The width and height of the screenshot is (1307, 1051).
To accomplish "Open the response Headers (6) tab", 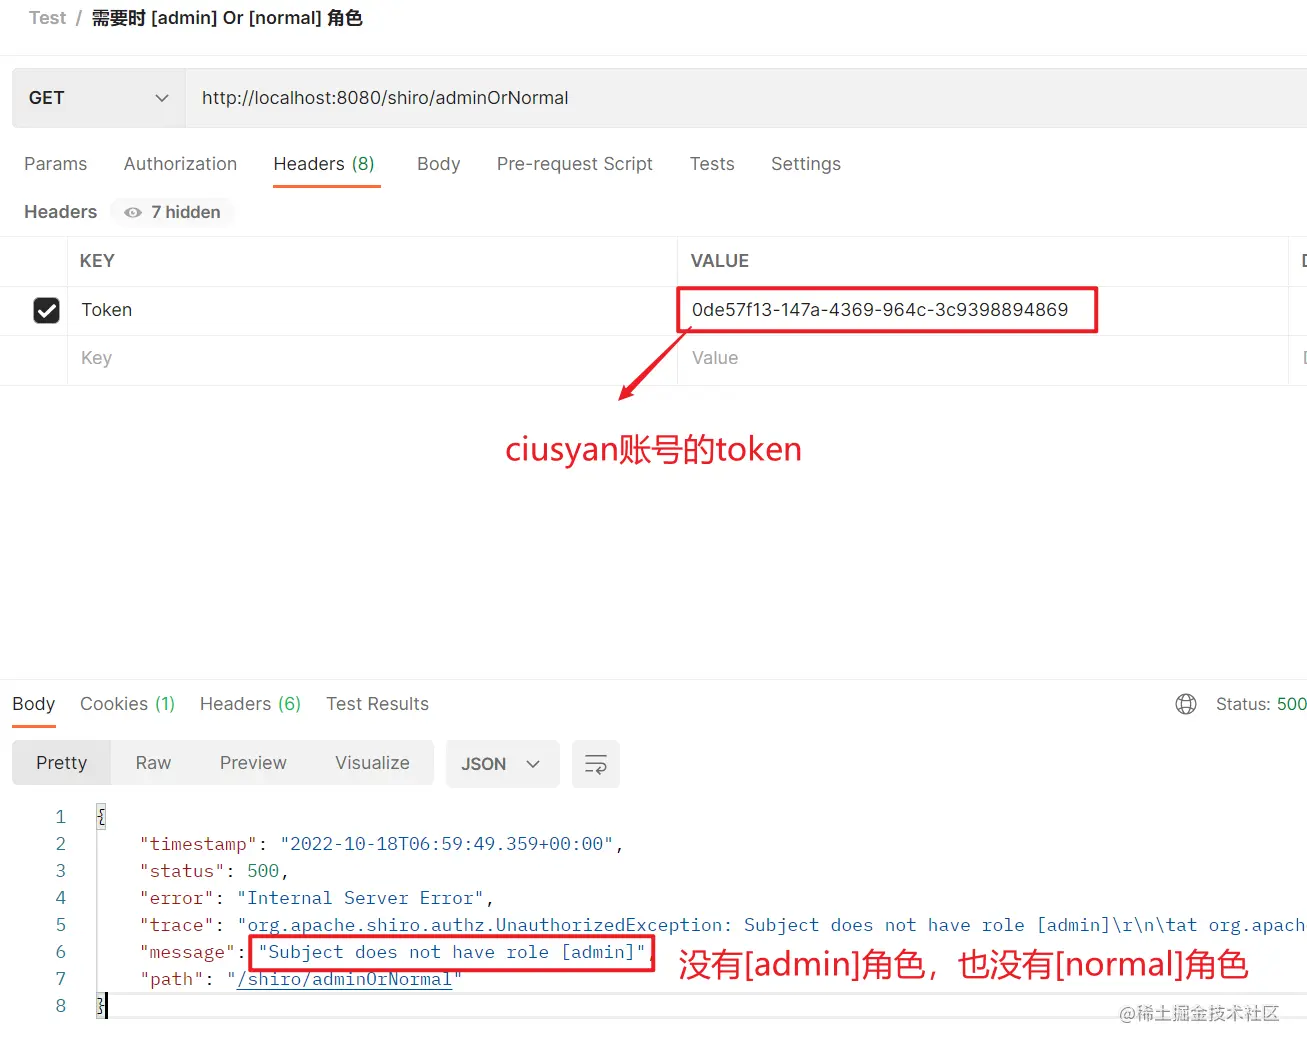I will point(250,704).
